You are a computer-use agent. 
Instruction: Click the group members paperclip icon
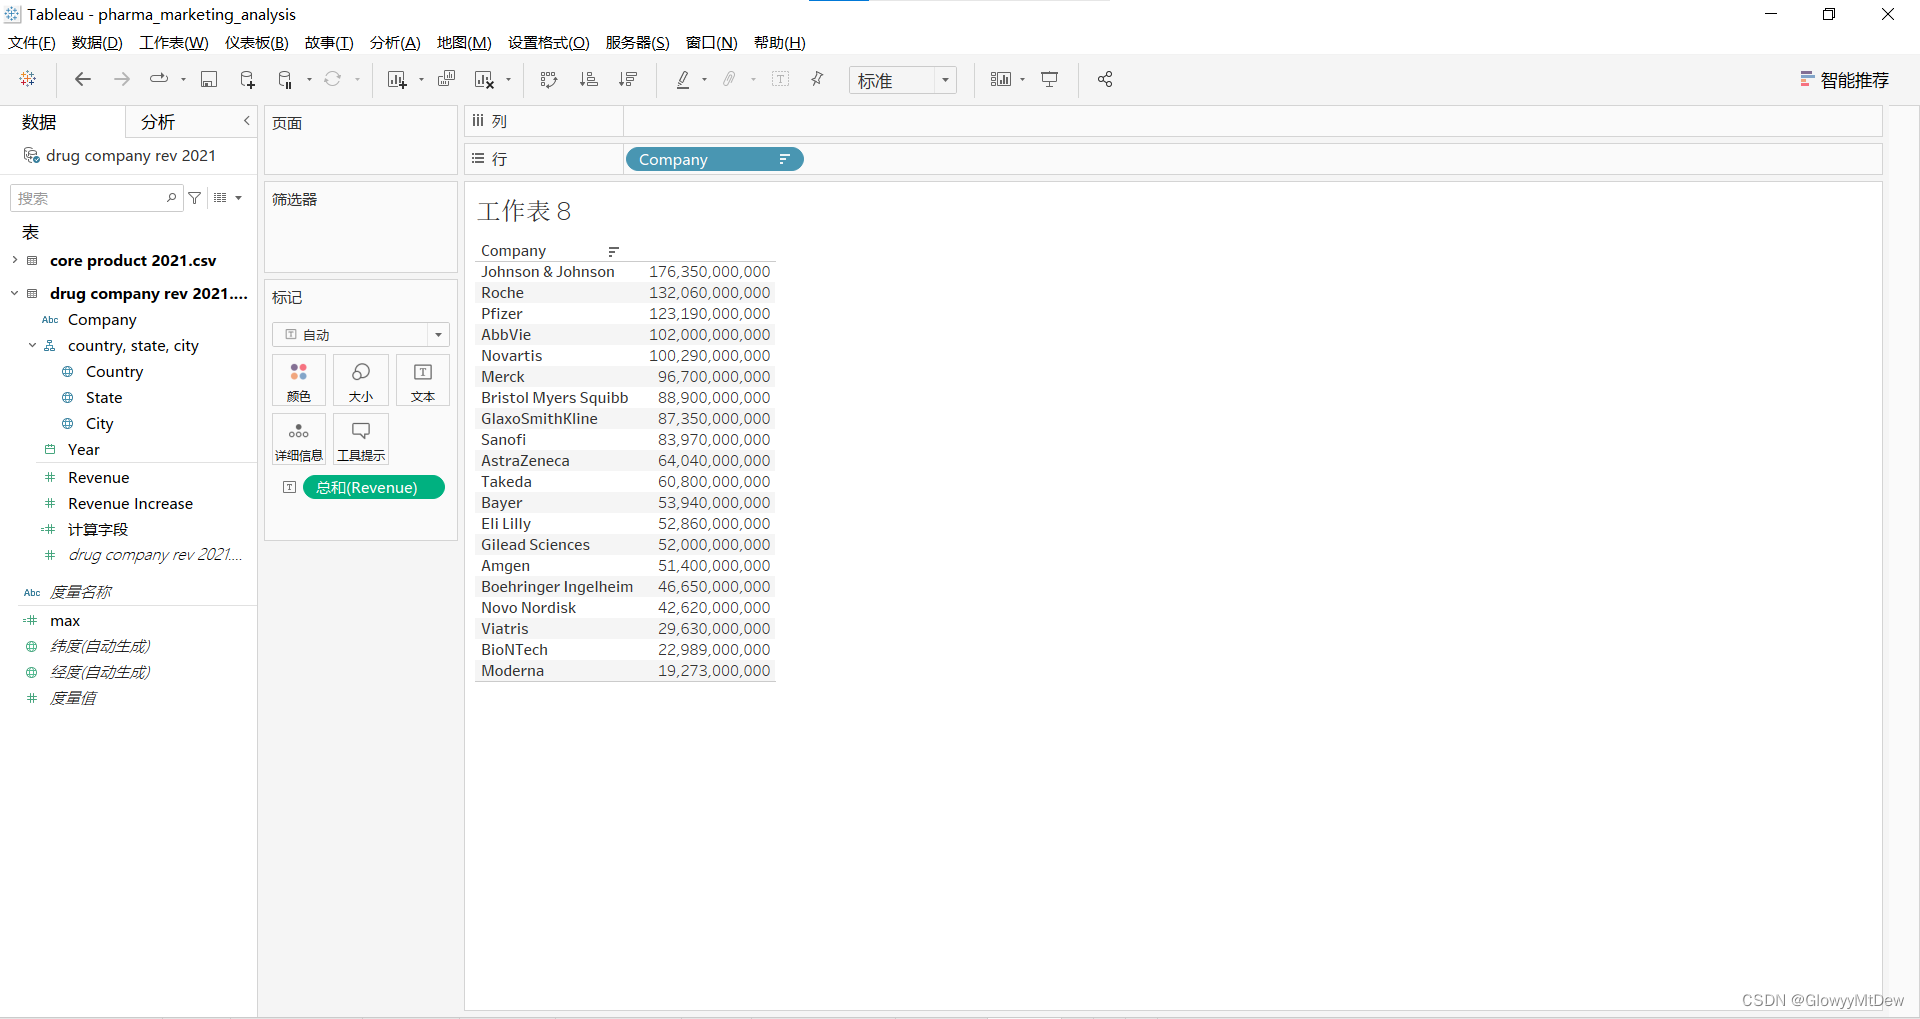click(730, 79)
